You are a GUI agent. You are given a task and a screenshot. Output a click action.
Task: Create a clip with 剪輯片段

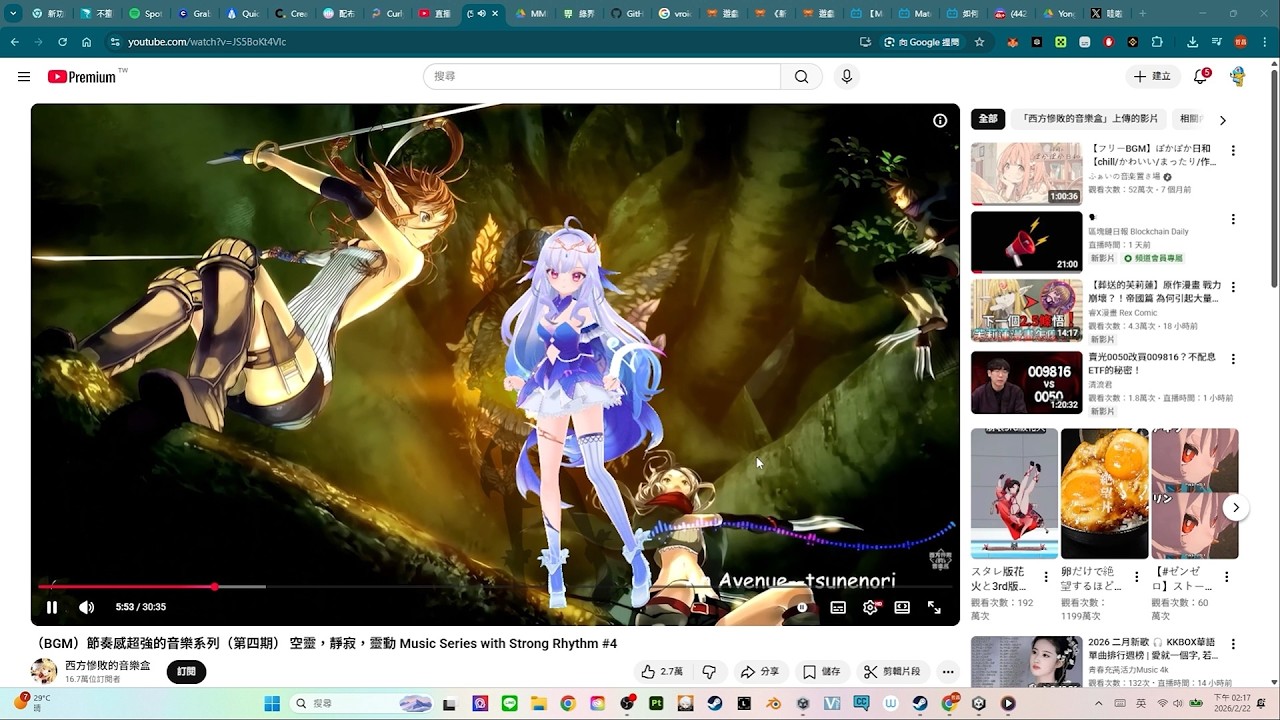(x=892, y=672)
